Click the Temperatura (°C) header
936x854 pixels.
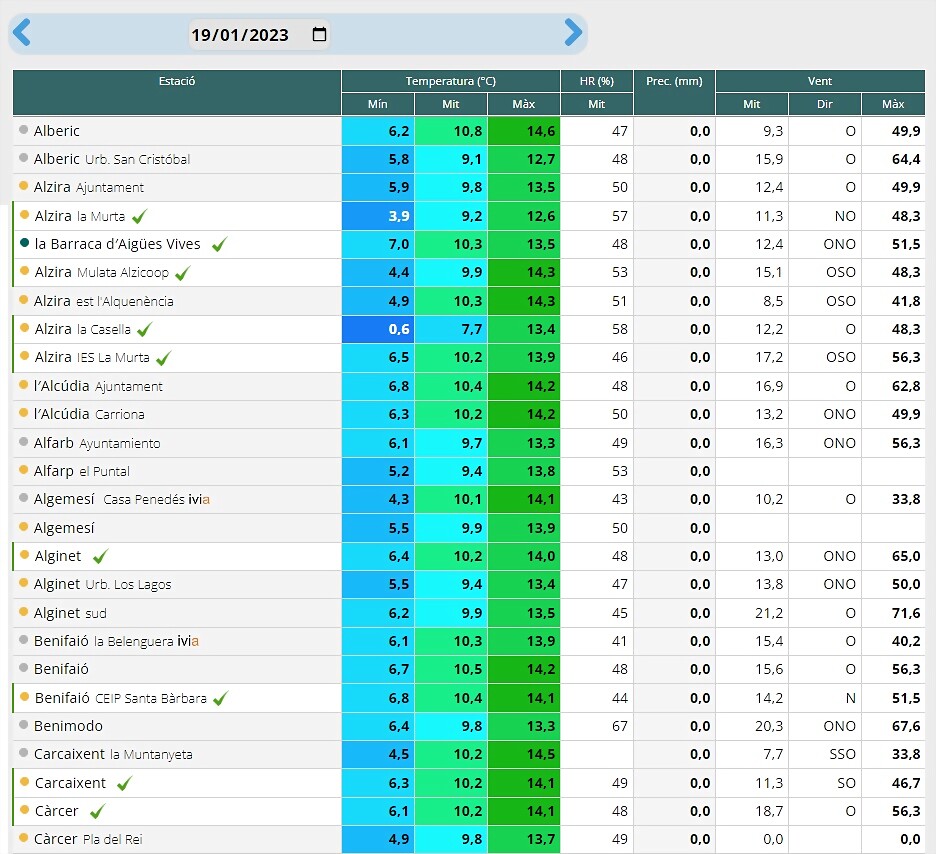pos(451,81)
